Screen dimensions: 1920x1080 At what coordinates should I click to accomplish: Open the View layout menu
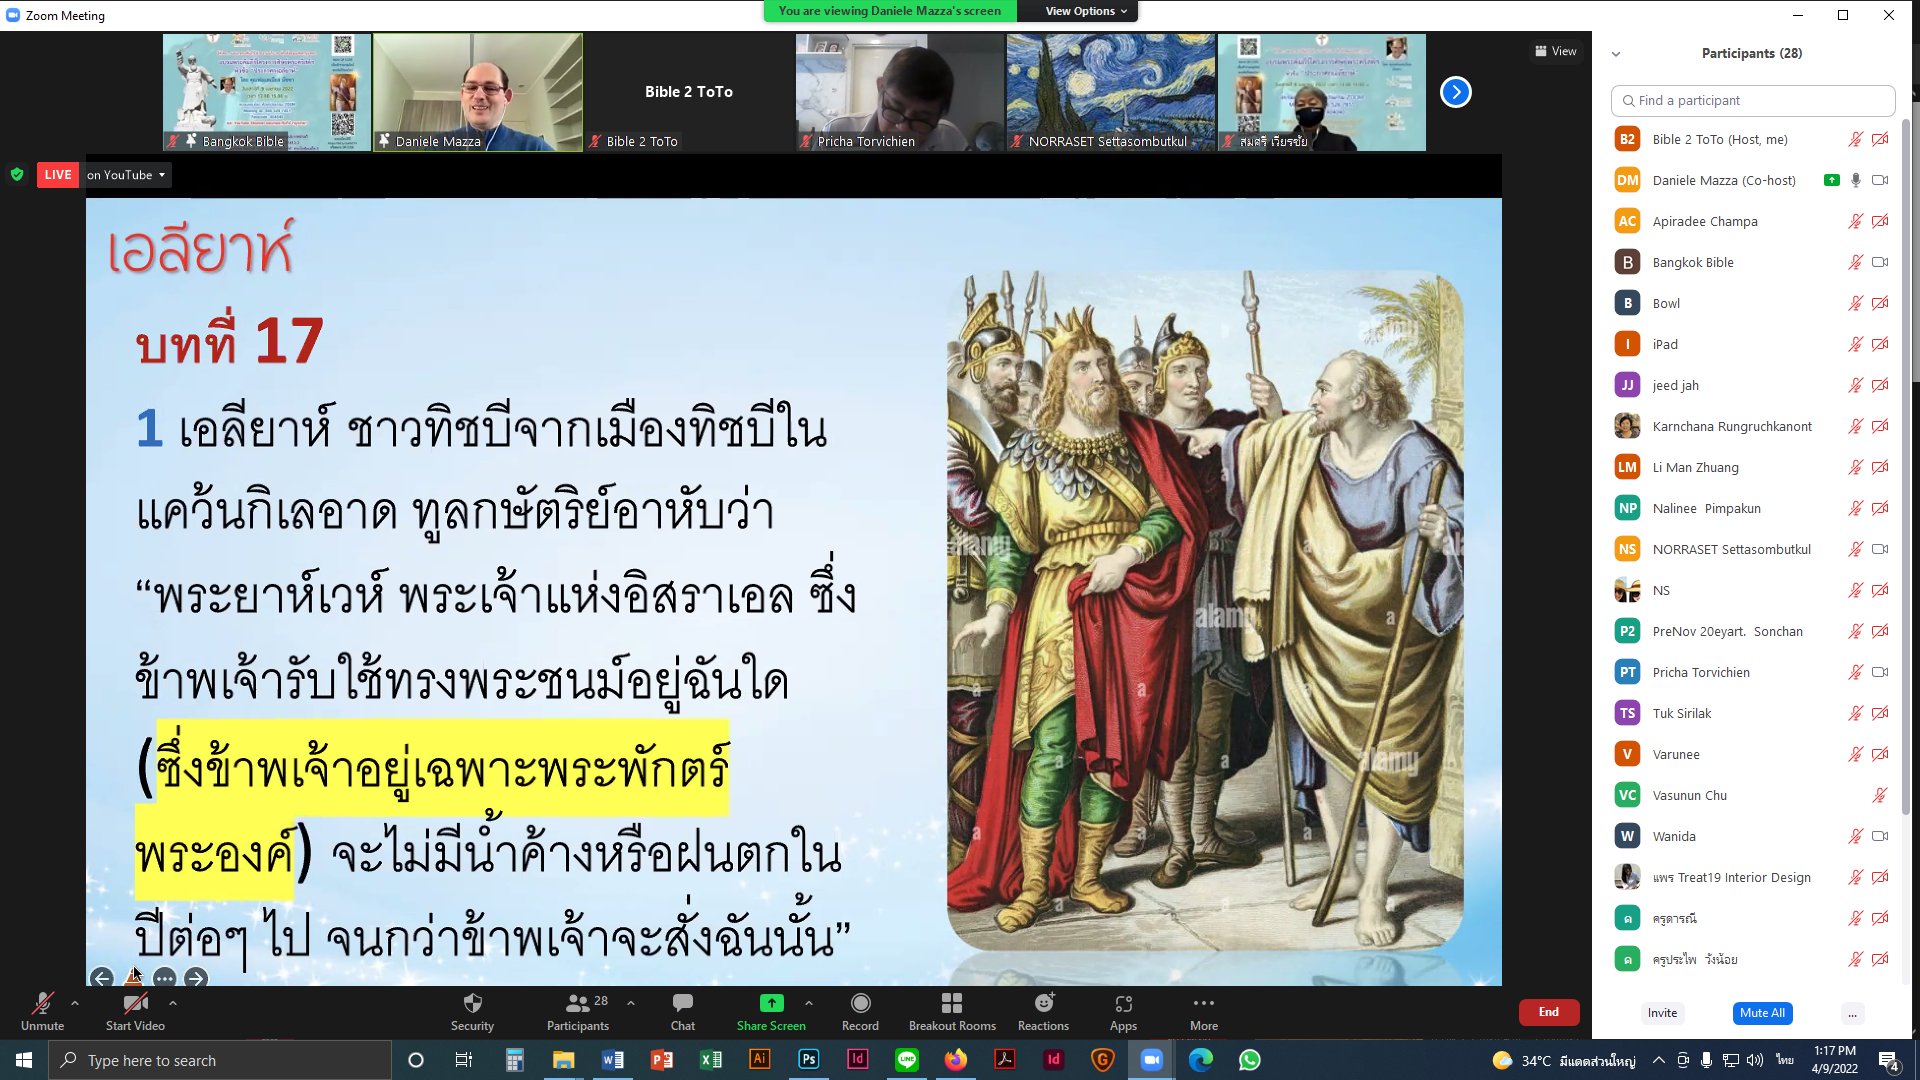pyautogui.click(x=1556, y=51)
